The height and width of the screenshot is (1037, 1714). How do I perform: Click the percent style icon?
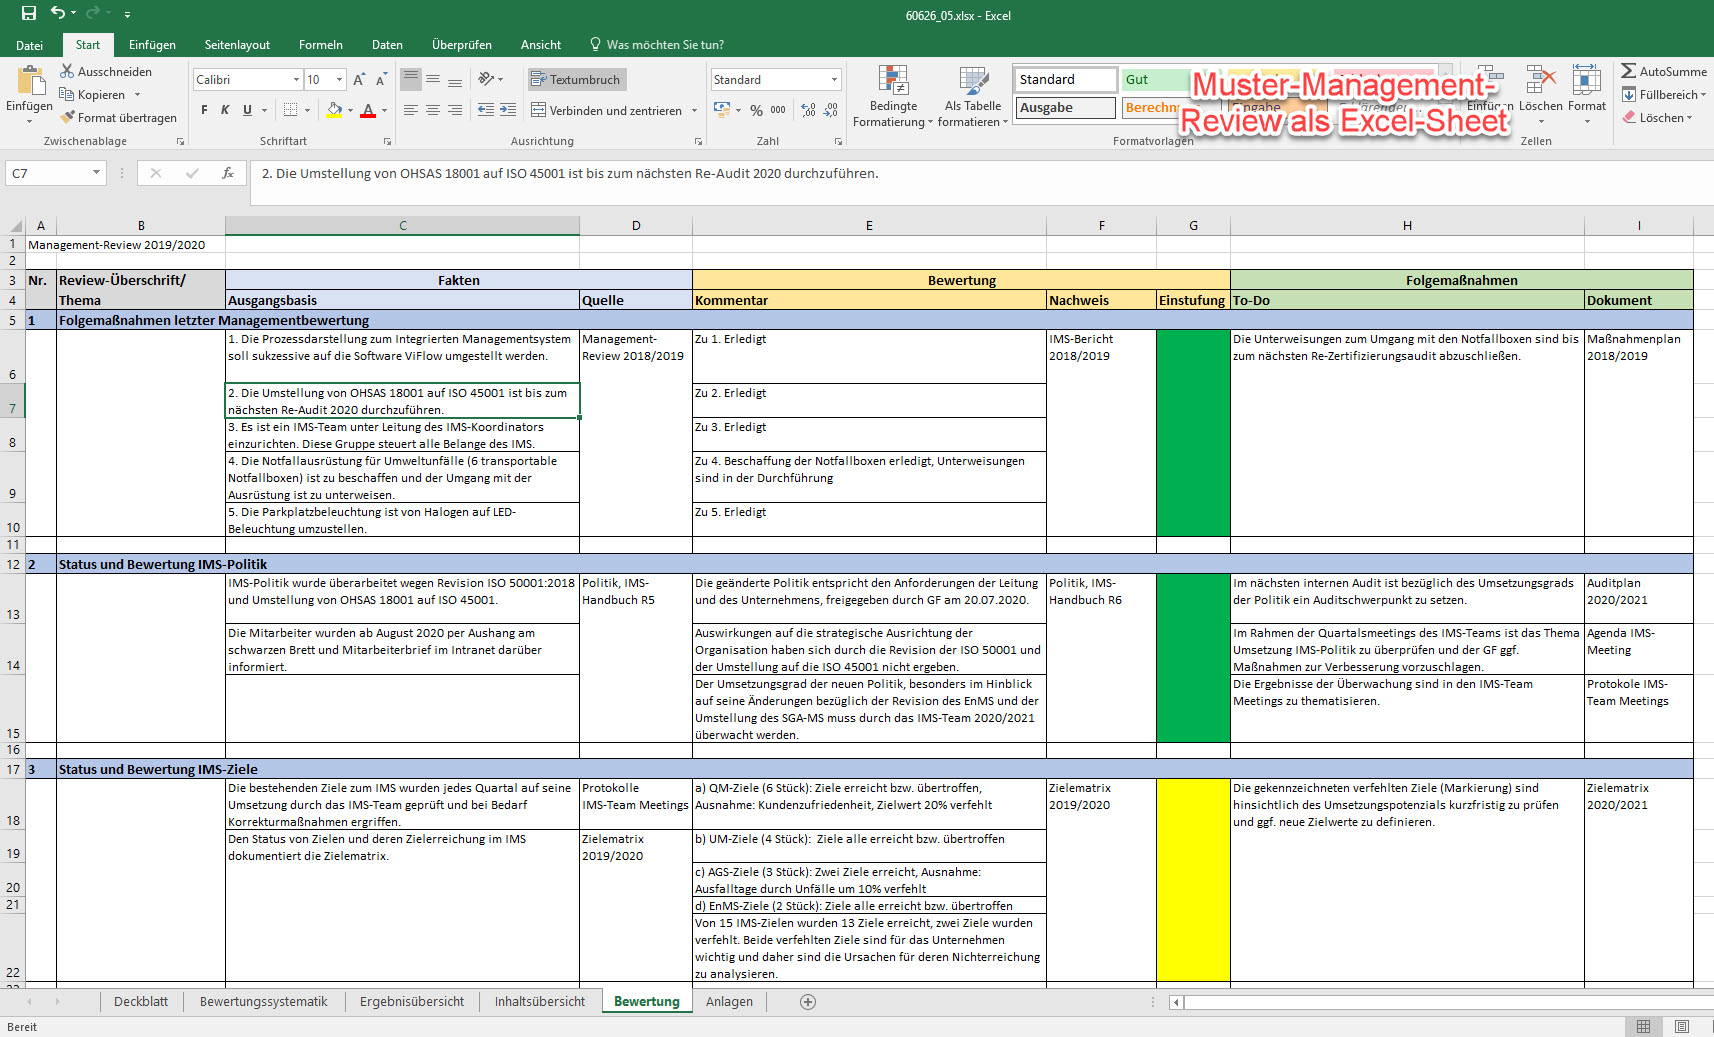[x=756, y=110]
